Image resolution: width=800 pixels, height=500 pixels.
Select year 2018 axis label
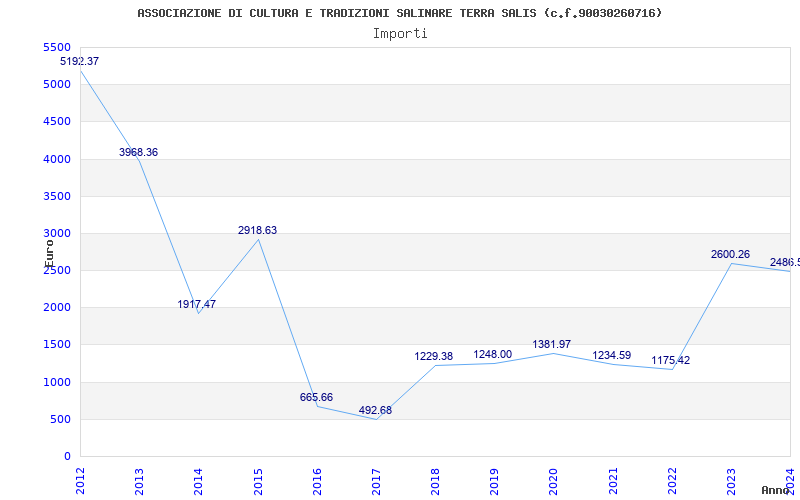(435, 481)
